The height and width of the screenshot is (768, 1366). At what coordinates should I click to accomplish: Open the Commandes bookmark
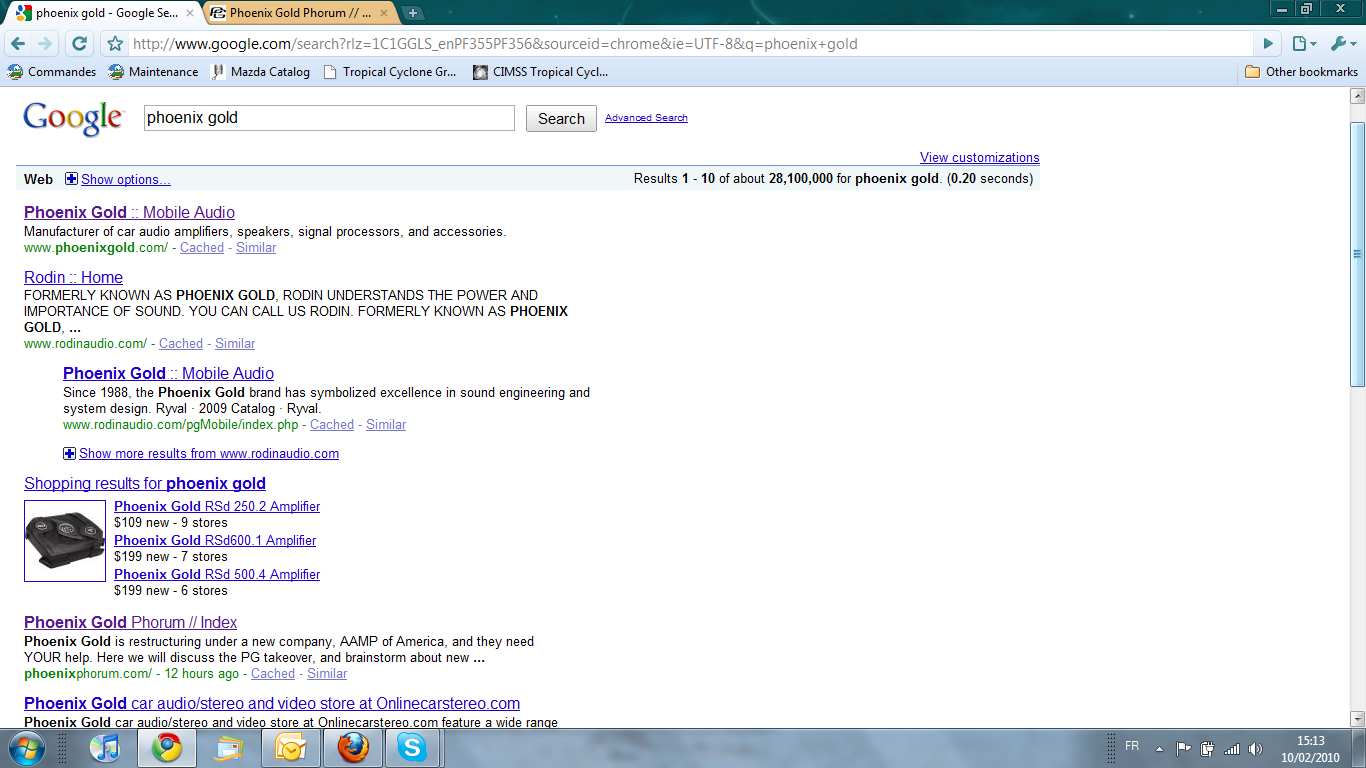tap(52, 72)
